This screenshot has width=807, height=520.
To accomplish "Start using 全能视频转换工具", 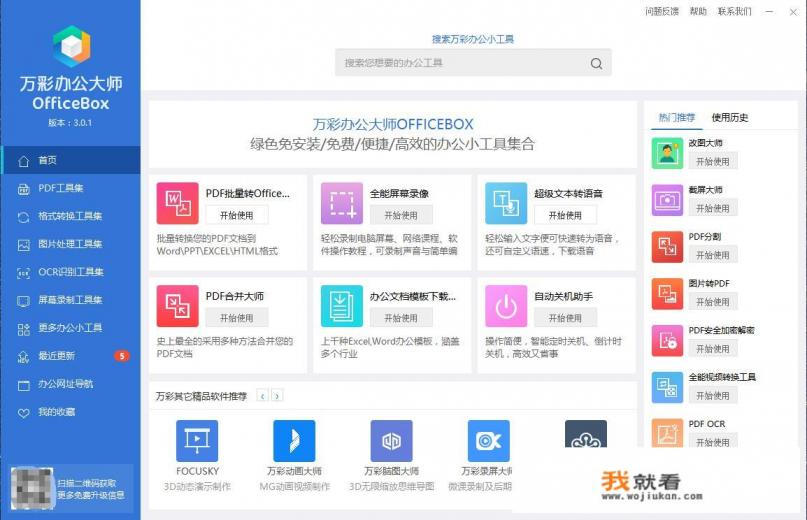I will click(x=713, y=395).
